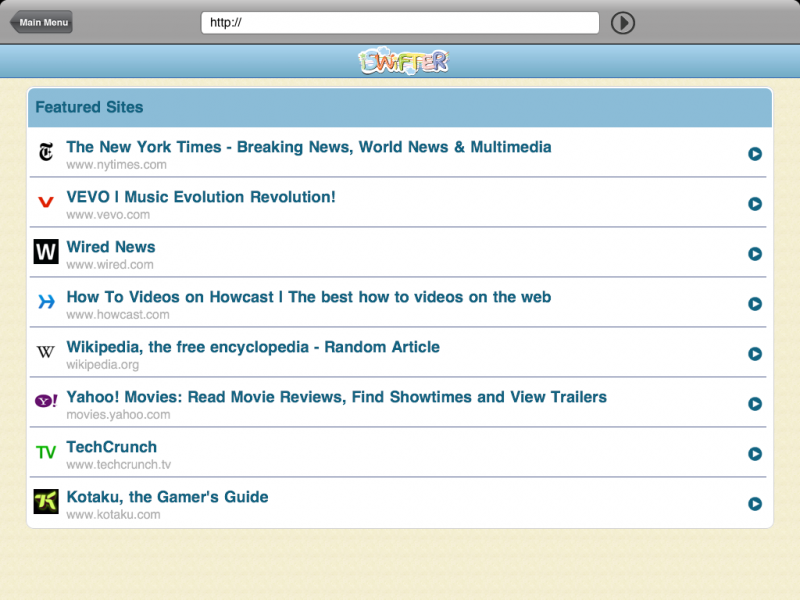Click the arrow icon on the Yahoo! Movies row
Viewport: 800px width, 600px height.
click(755, 404)
